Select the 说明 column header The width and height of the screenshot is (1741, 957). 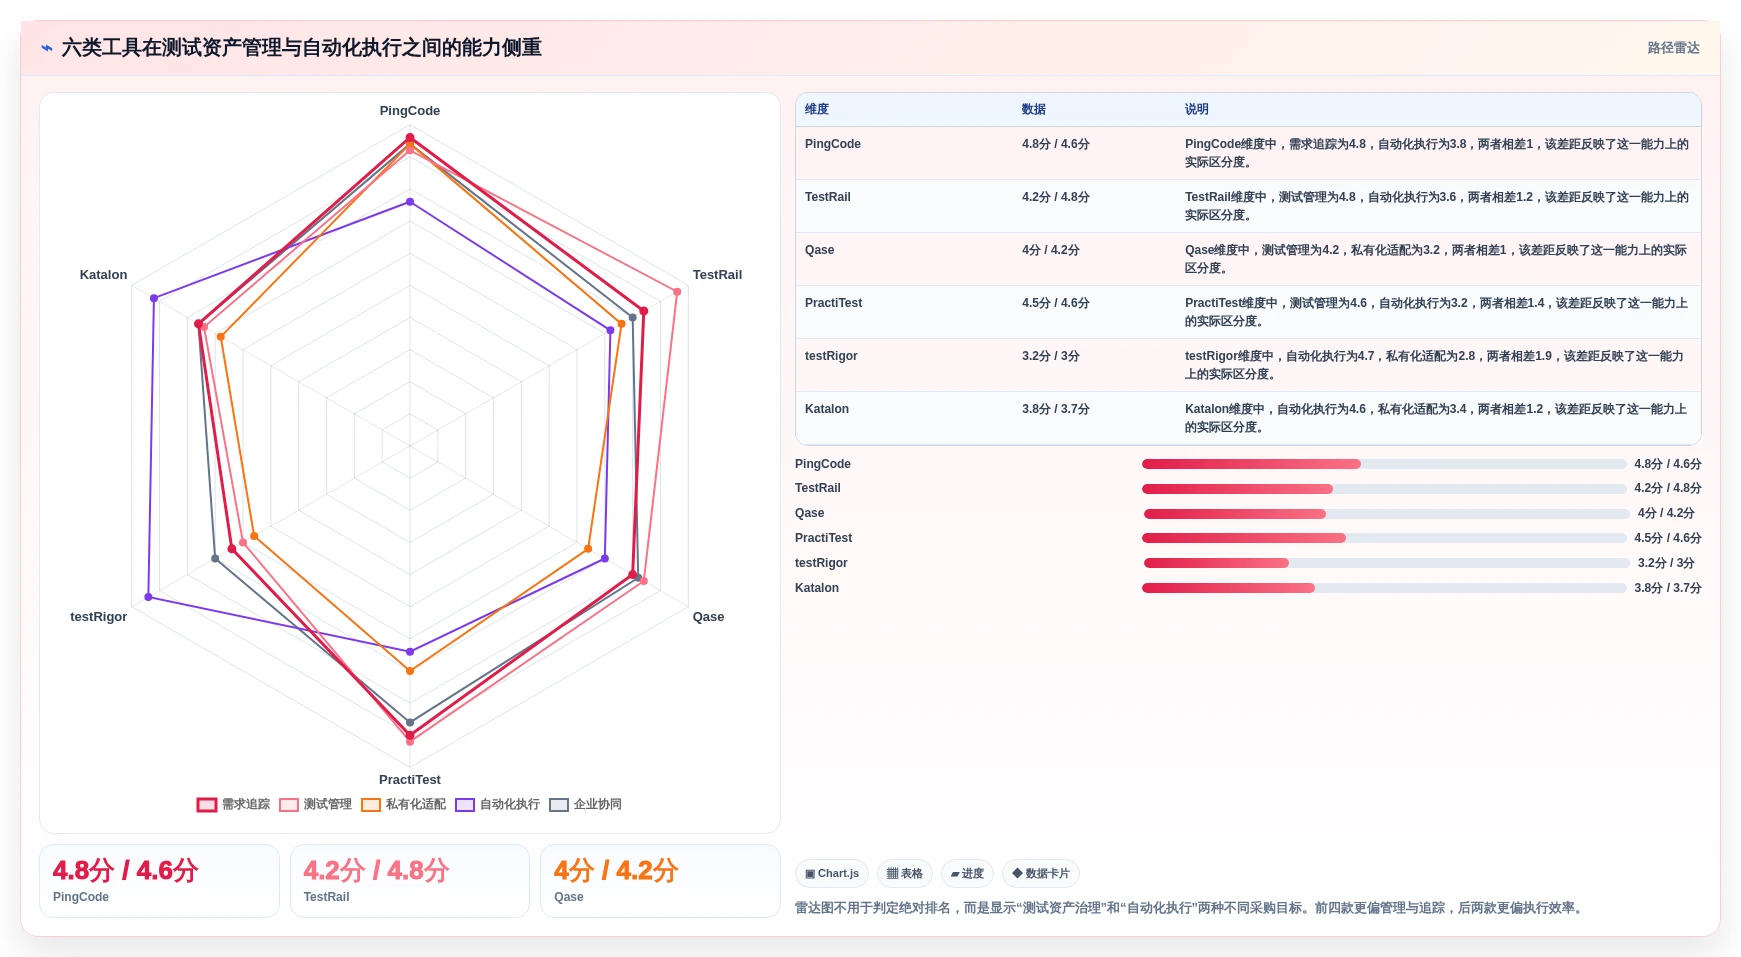(x=1197, y=109)
